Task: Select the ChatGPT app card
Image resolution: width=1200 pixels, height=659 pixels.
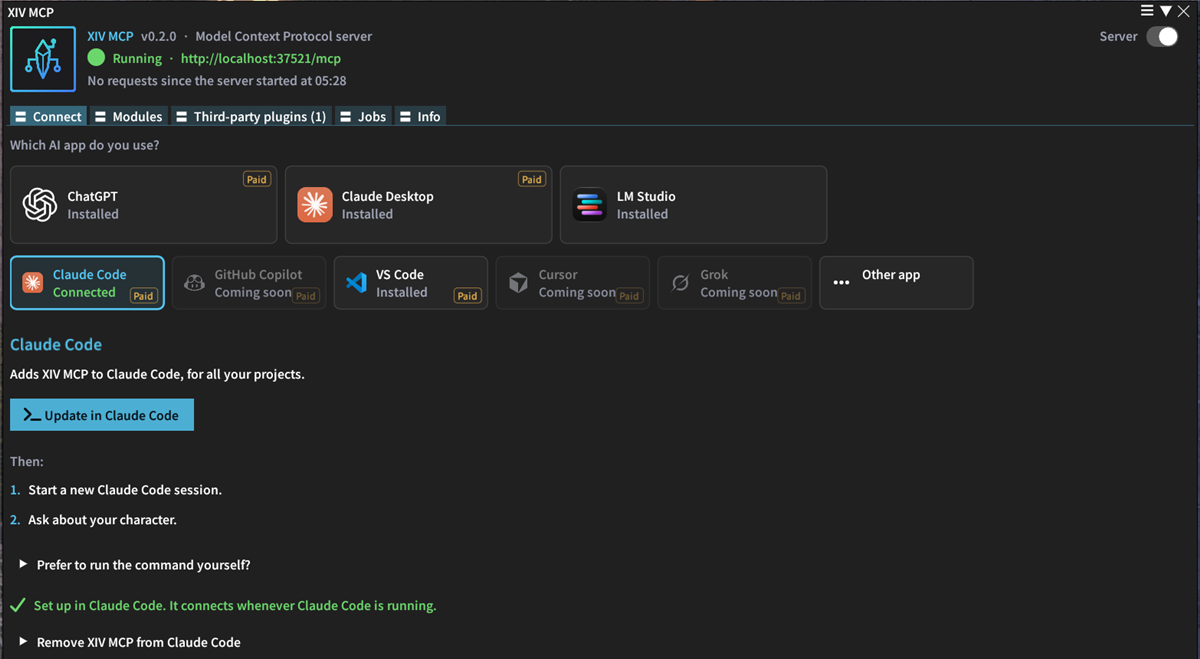Action: (x=143, y=205)
